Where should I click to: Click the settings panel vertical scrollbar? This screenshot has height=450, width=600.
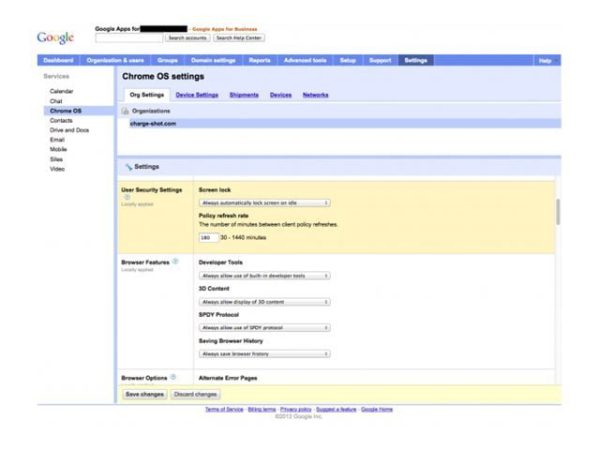557,211
